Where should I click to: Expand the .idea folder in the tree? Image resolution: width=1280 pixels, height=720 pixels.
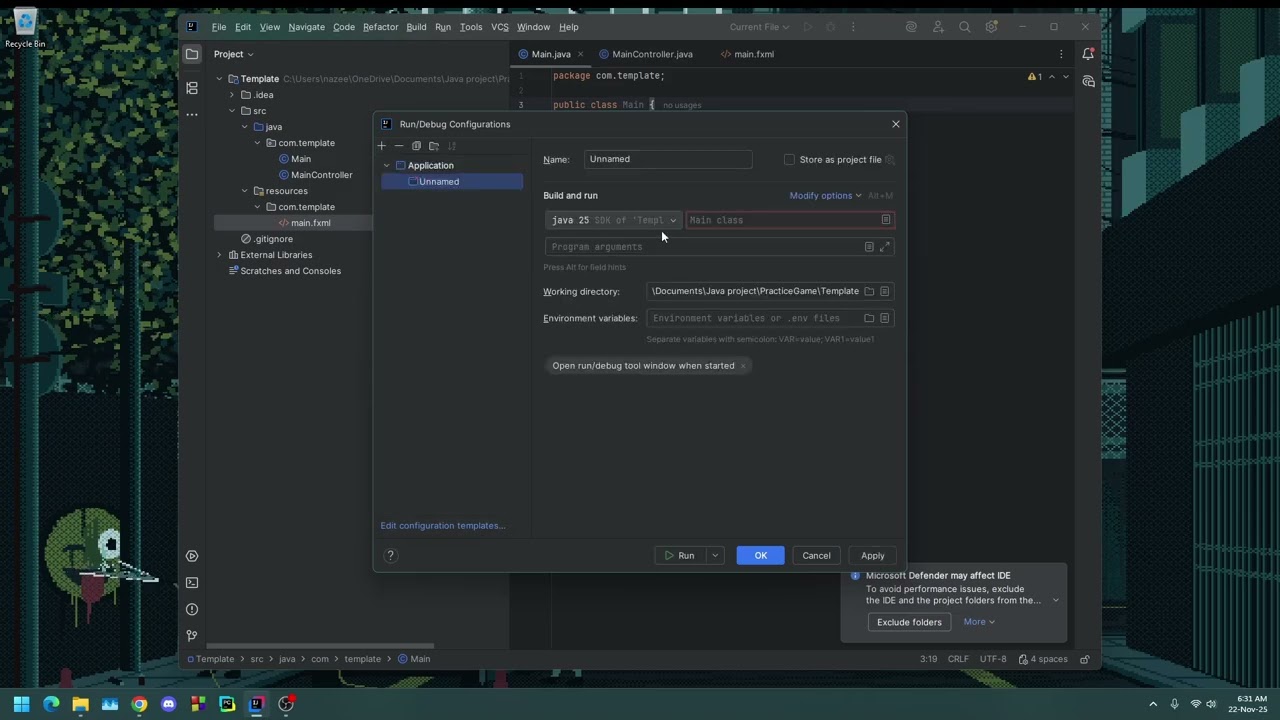(232, 95)
